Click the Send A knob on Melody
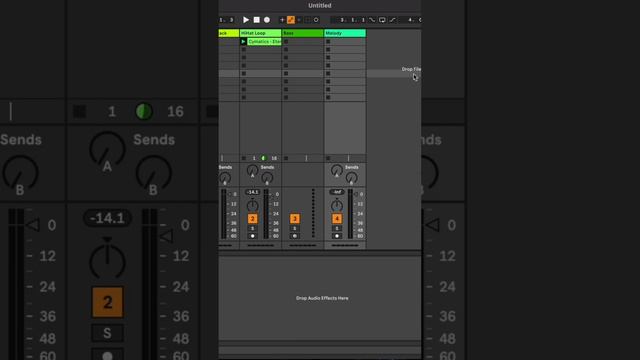Image resolution: width=640 pixels, height=360 pixels. pyautogui.click(x=337, y=170)
